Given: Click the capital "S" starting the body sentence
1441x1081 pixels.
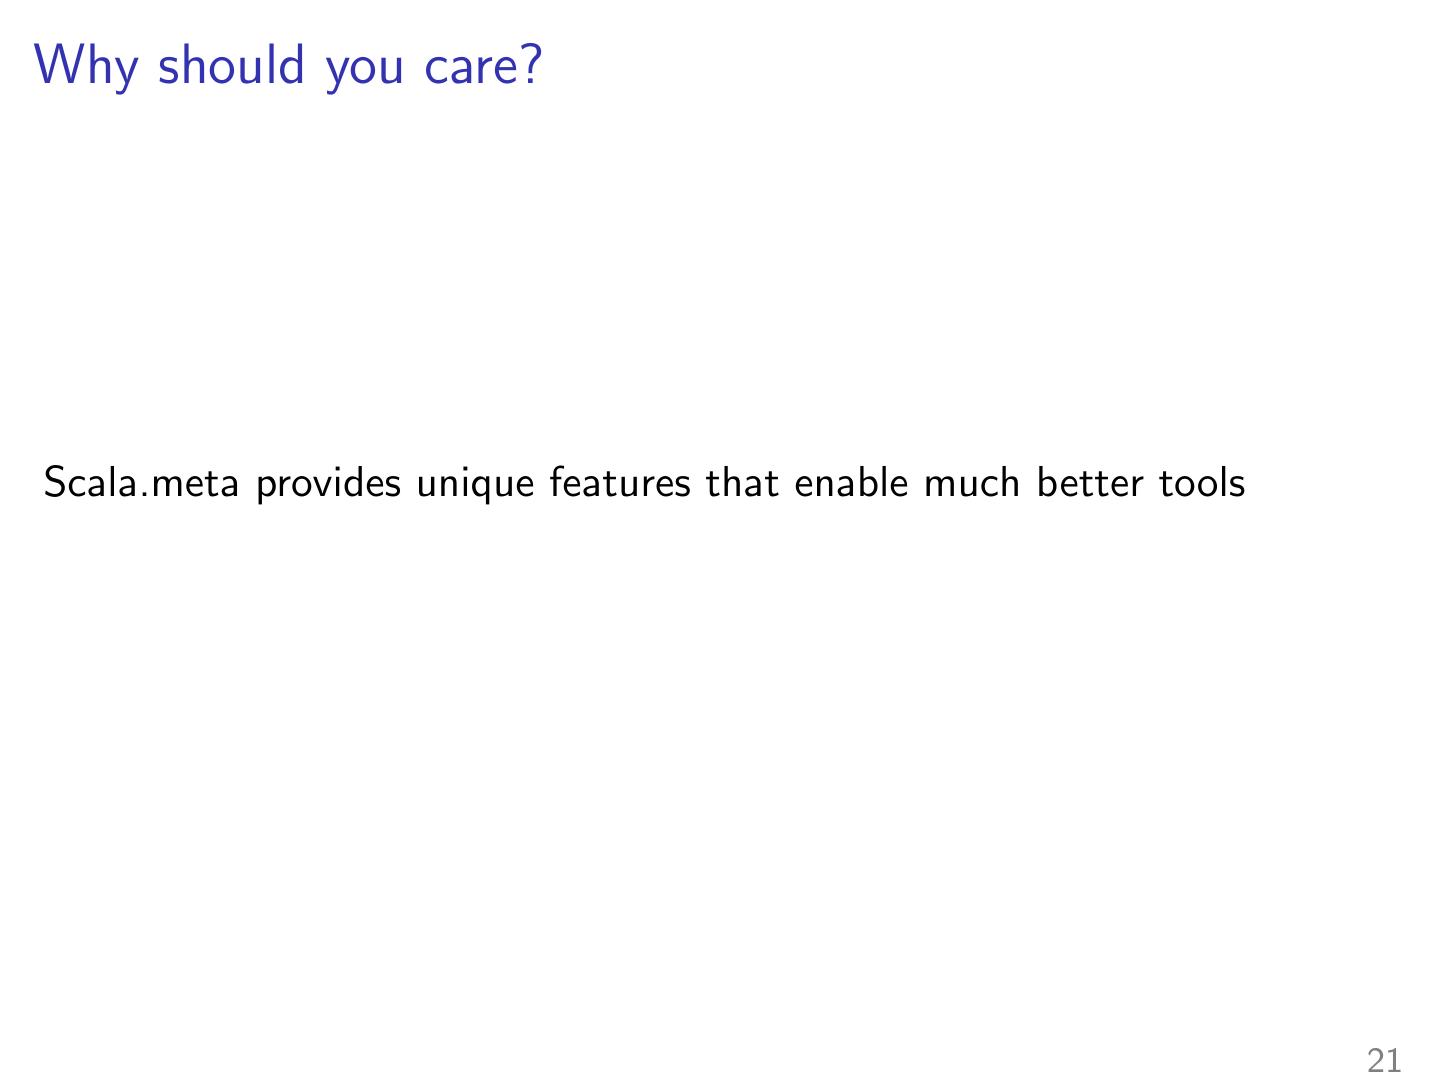Looking at the screenshot, I should [54, 483].
